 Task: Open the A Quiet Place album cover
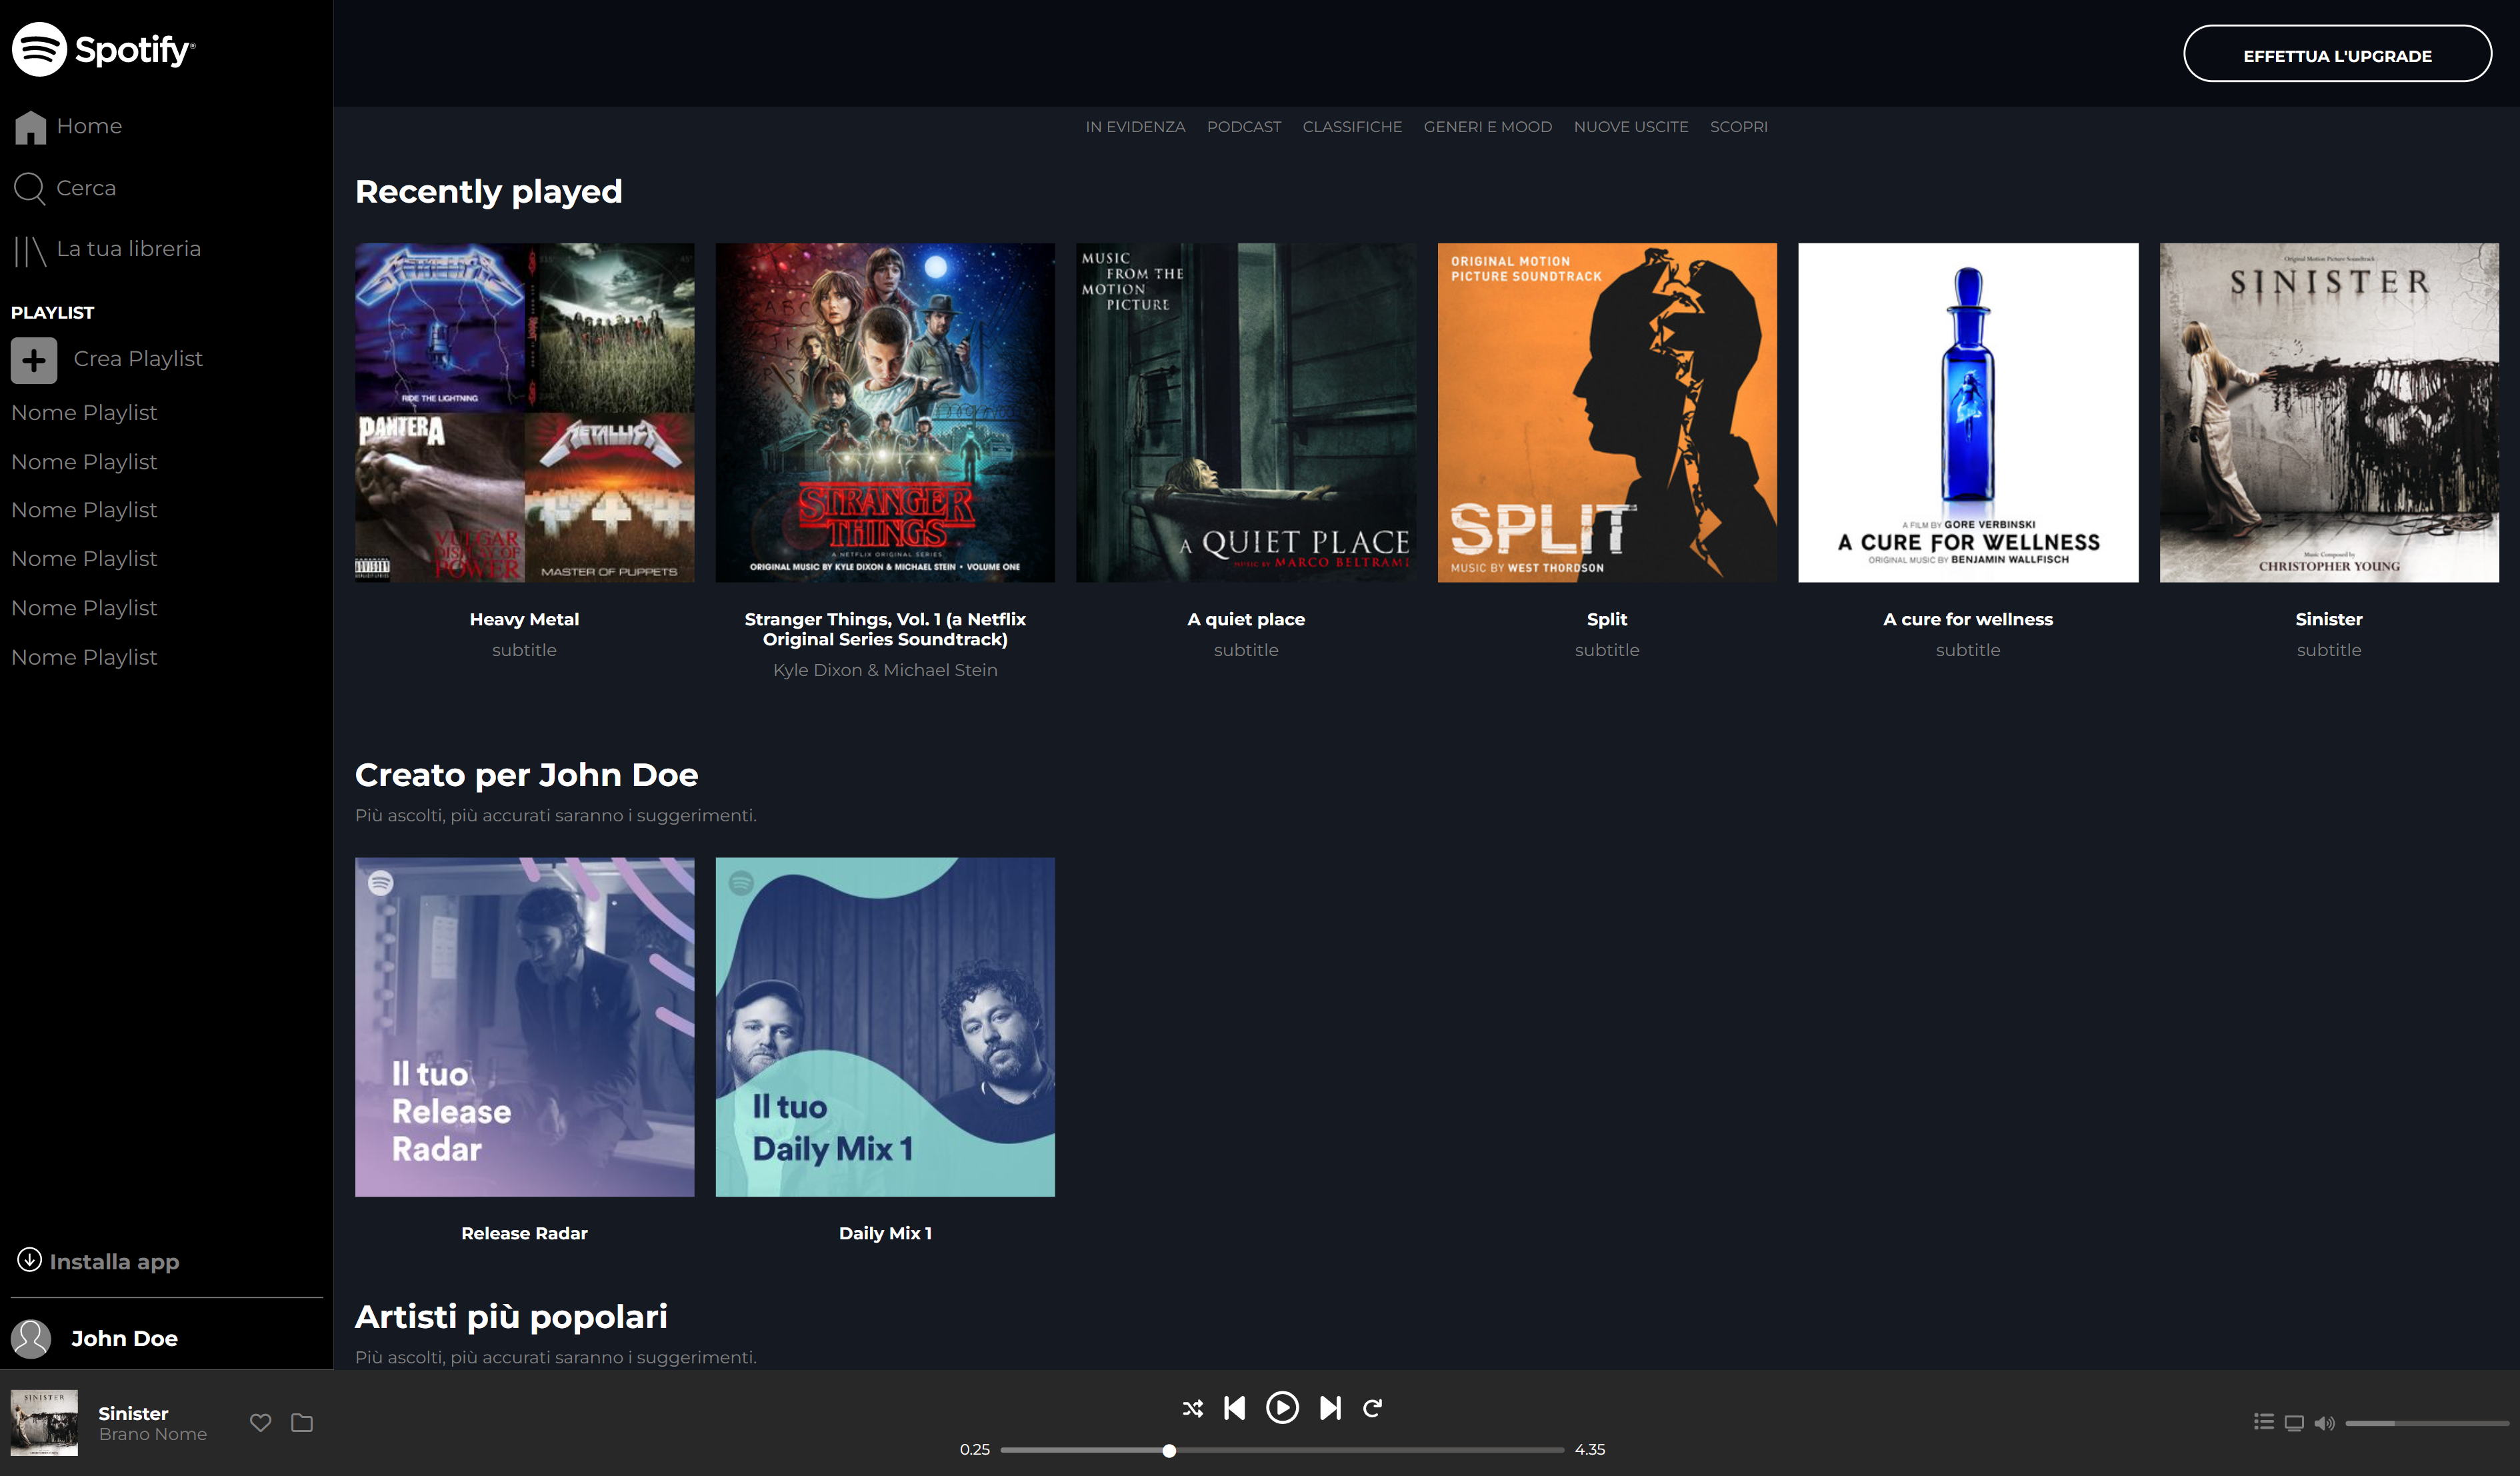click(1246, 412)
